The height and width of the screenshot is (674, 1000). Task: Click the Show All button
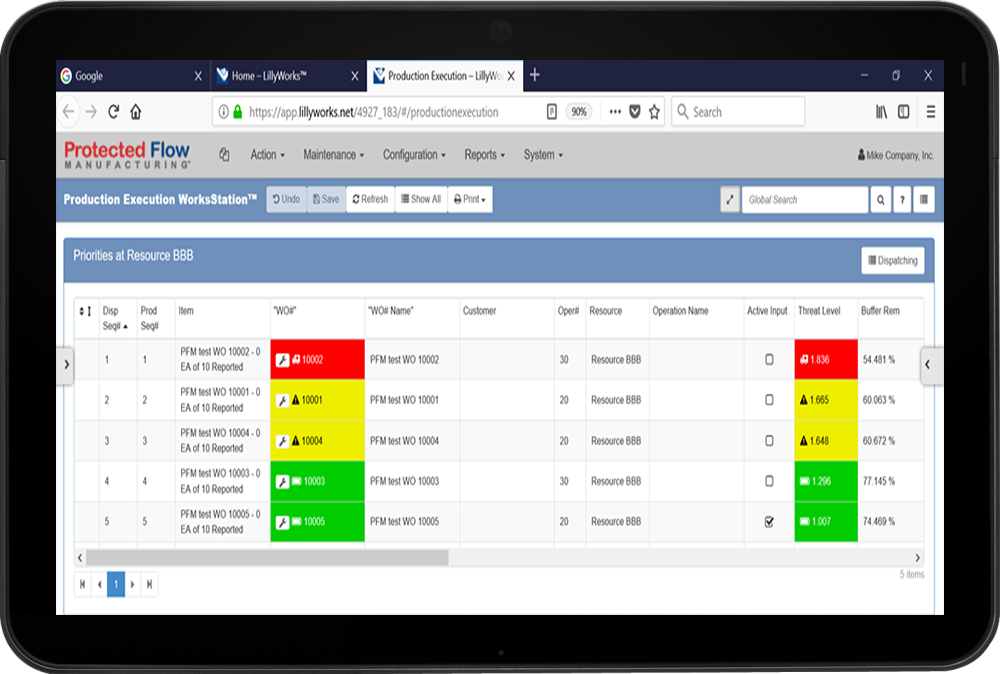point(422,200)
